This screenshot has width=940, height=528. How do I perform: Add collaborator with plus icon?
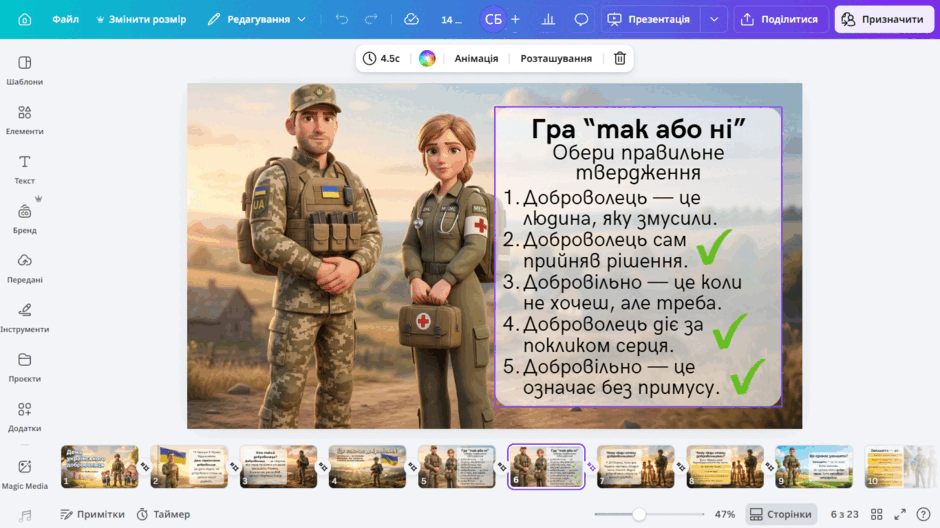coord(516,19)
